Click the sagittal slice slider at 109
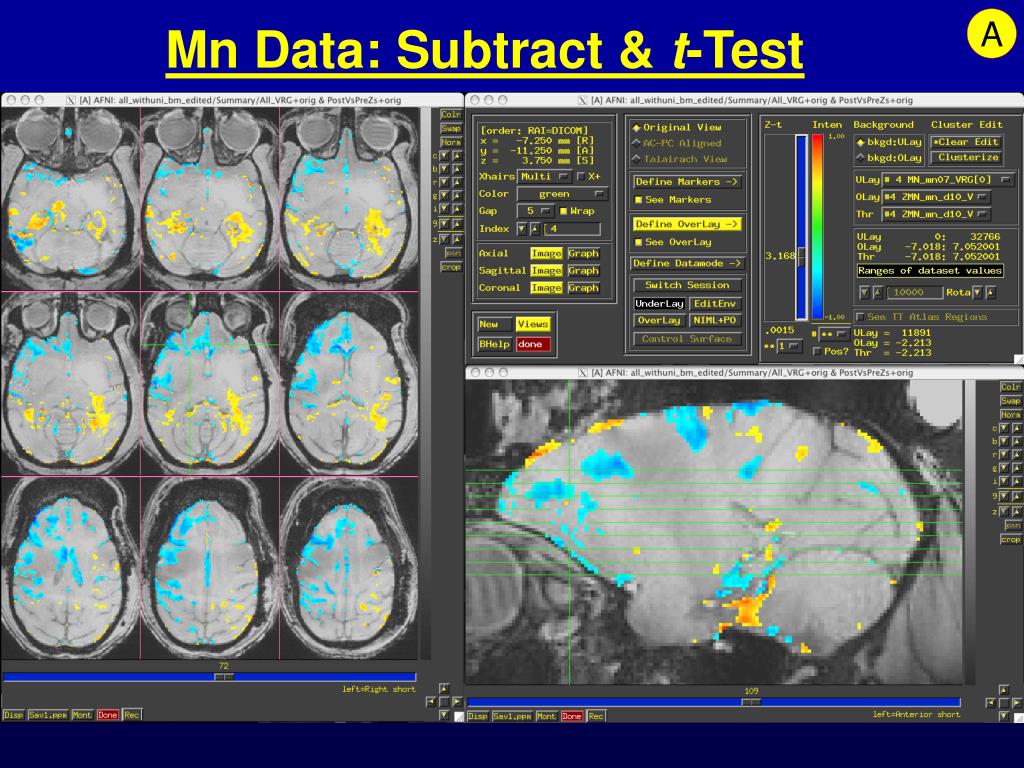This screenshot has width=1024, height=768. (x=751, y=702)
